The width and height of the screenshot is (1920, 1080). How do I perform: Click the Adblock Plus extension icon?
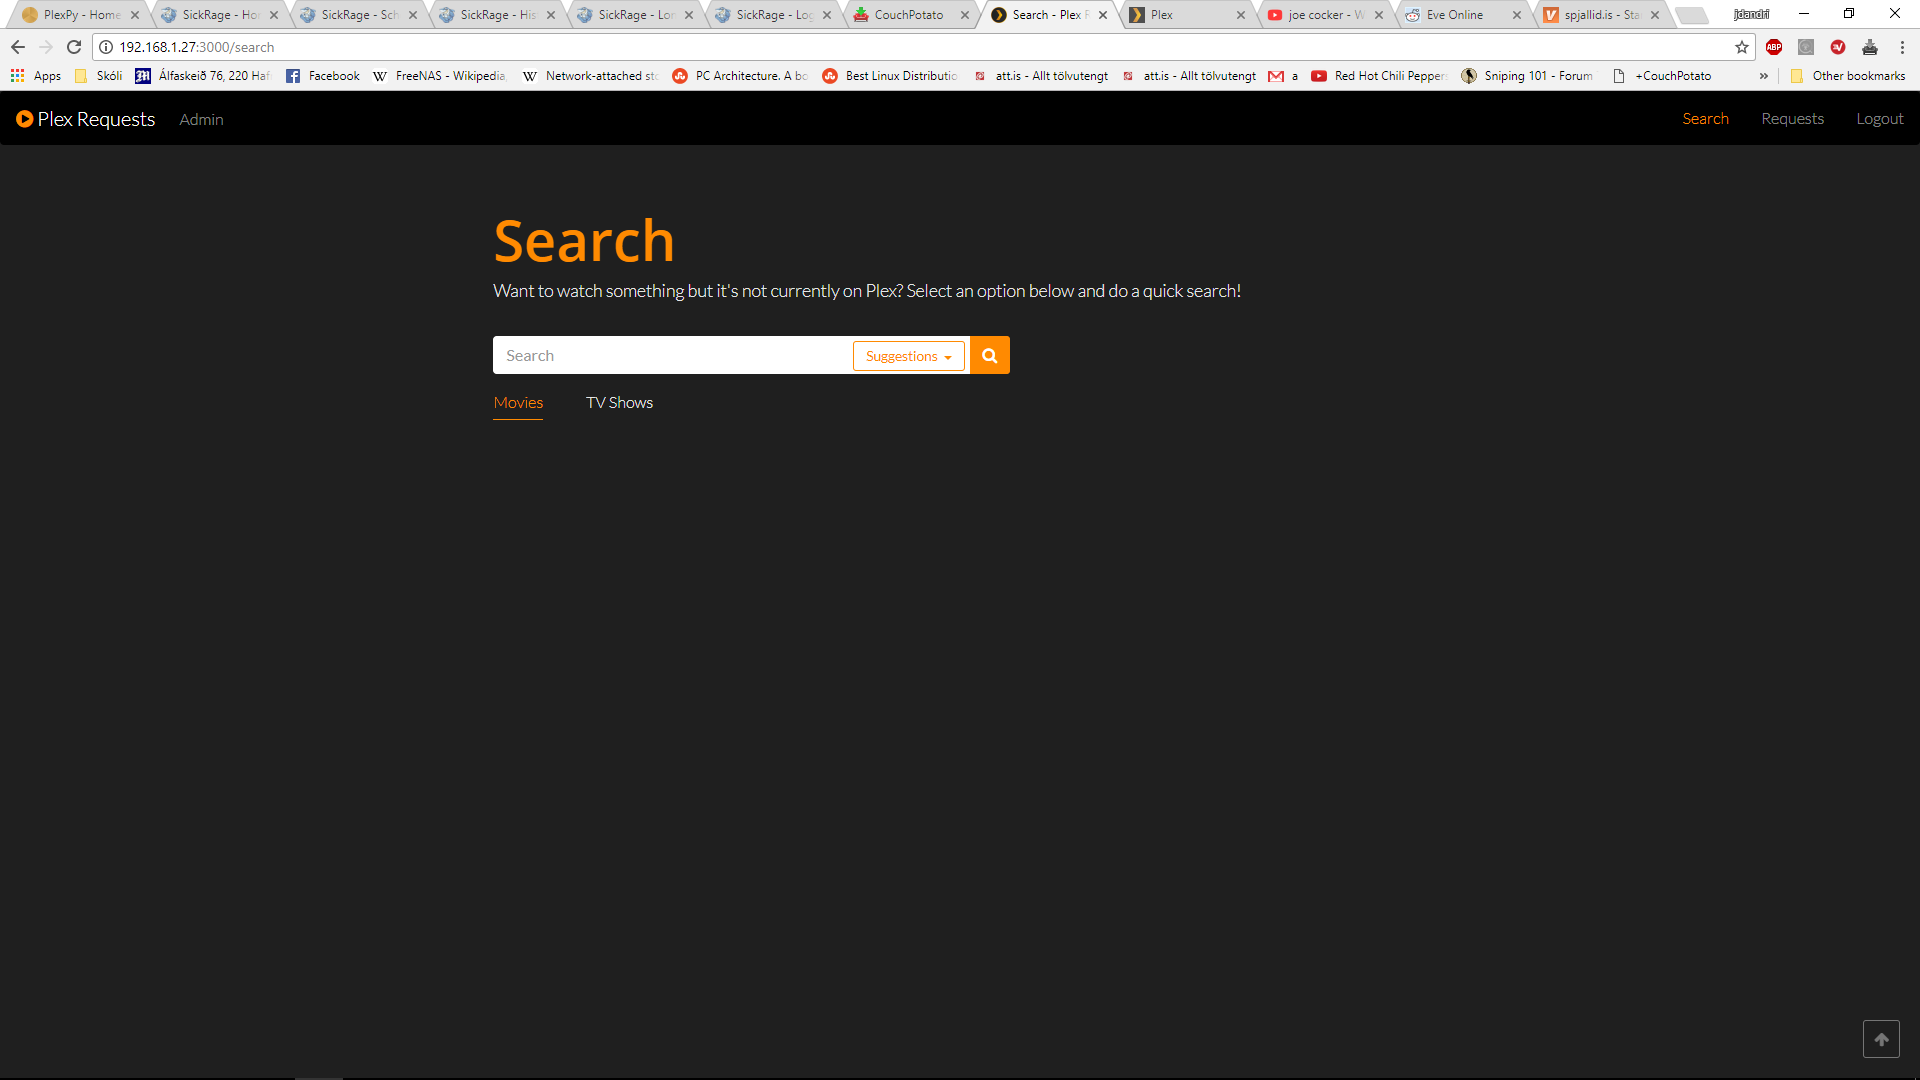pyautogui.click(x=1774, y=47)
